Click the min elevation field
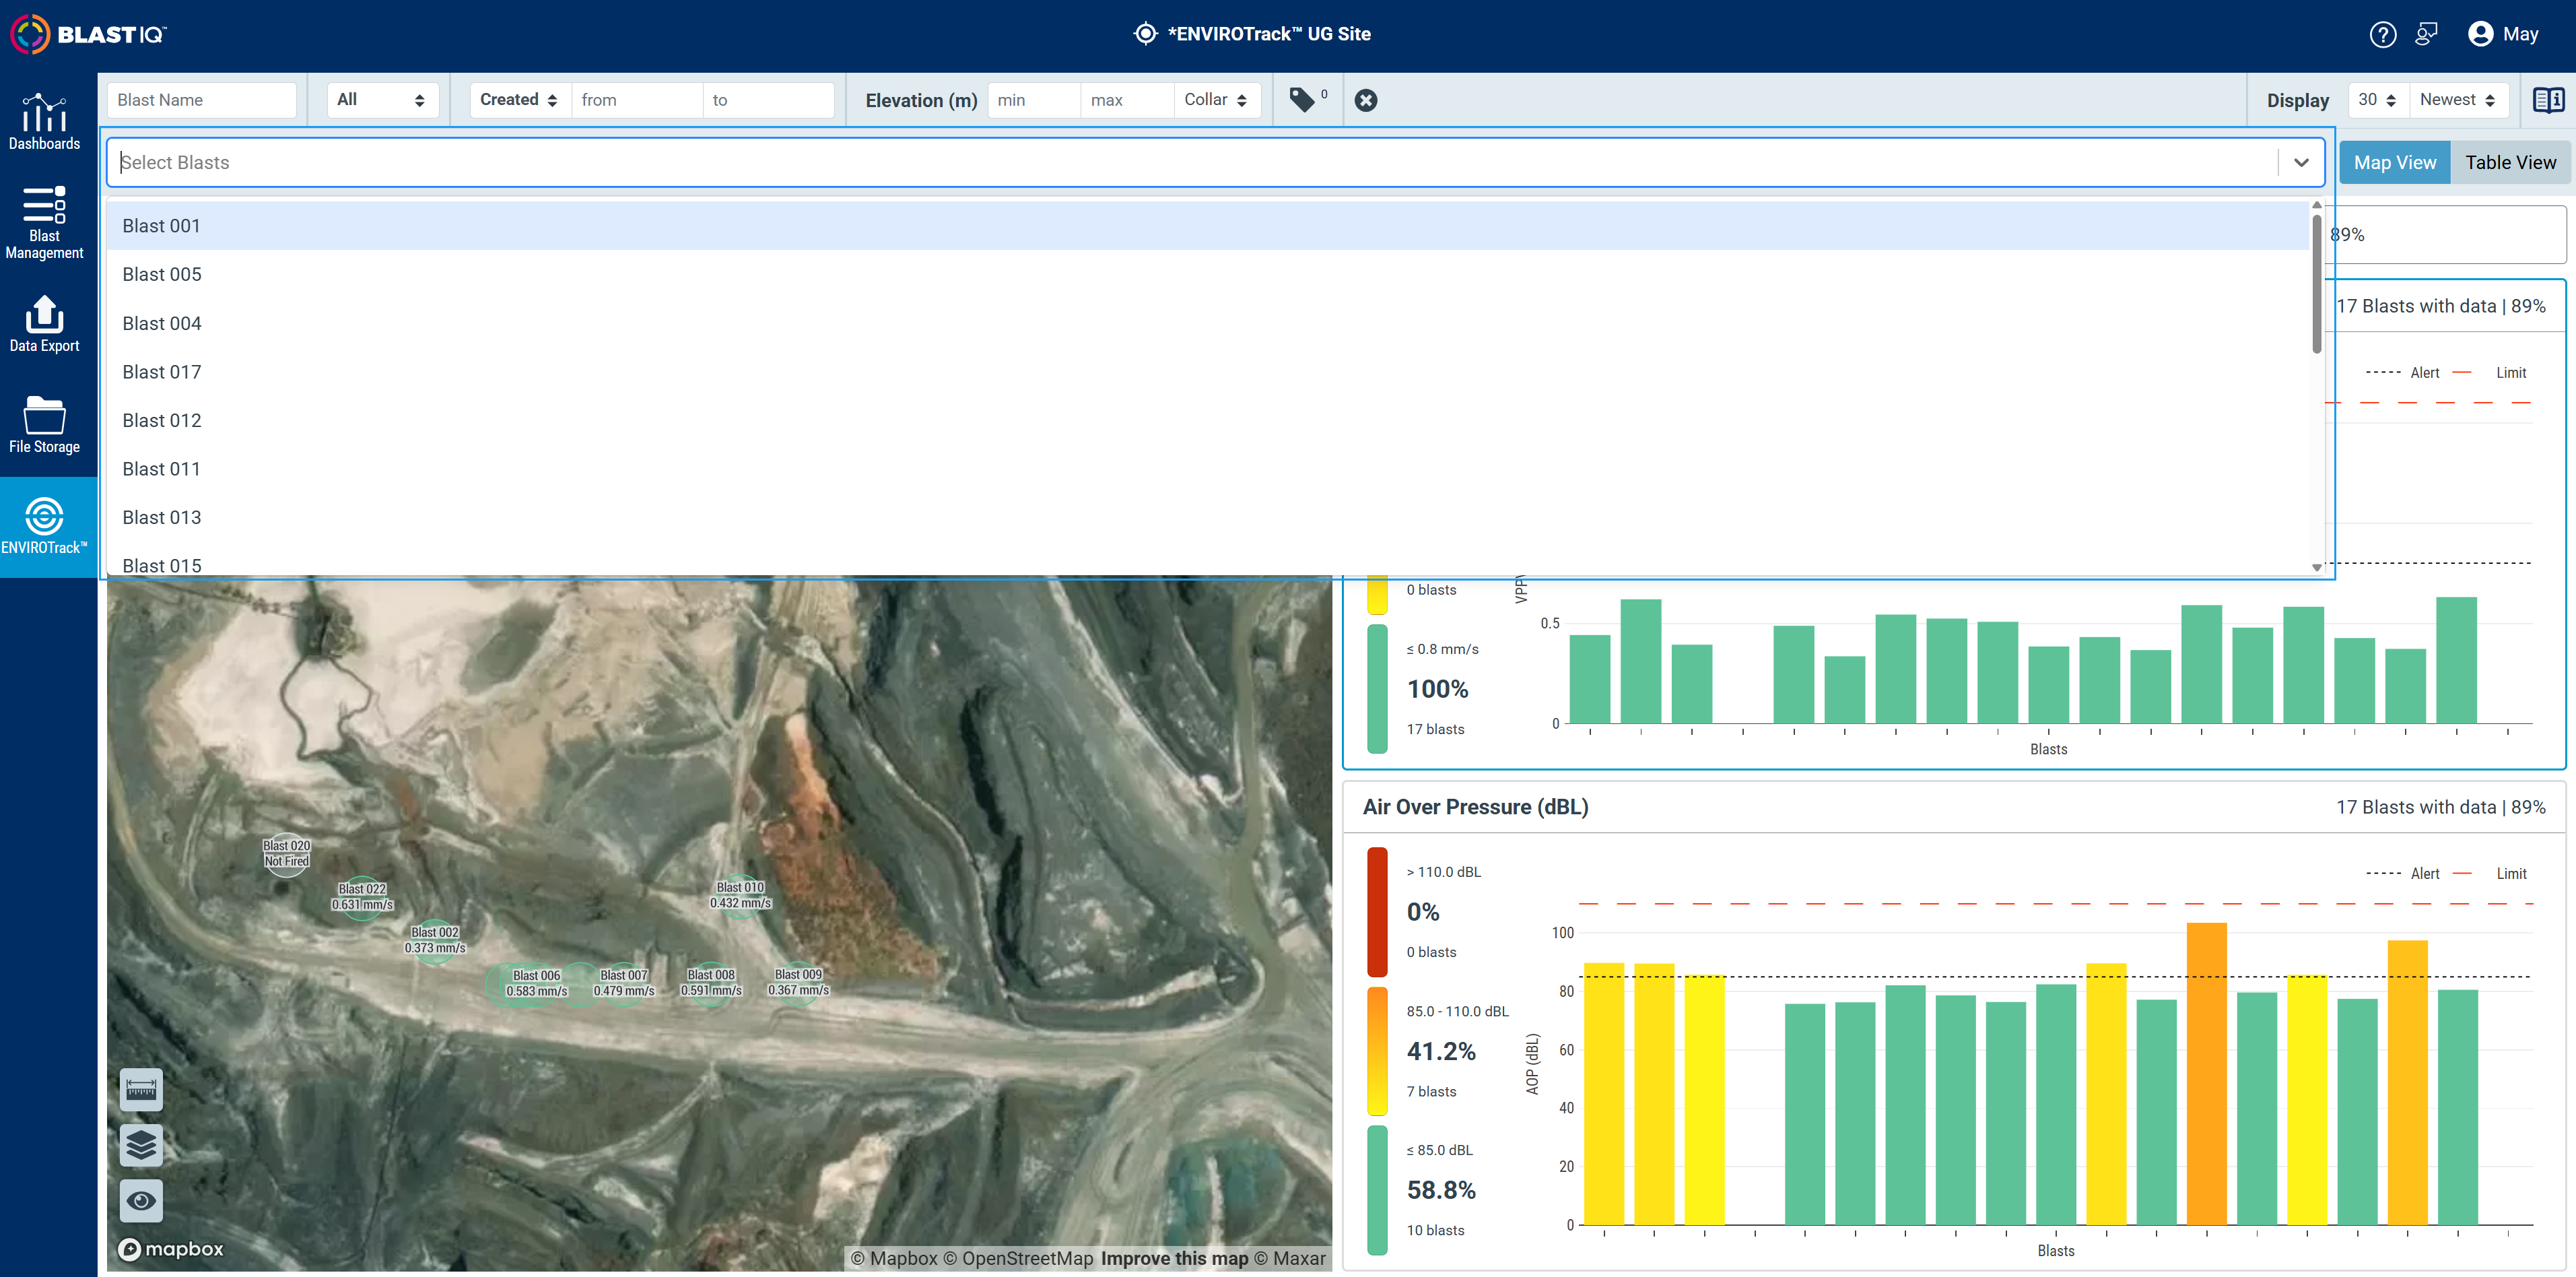Viewport: 2576px width, 1277px height. (1034, 99)
